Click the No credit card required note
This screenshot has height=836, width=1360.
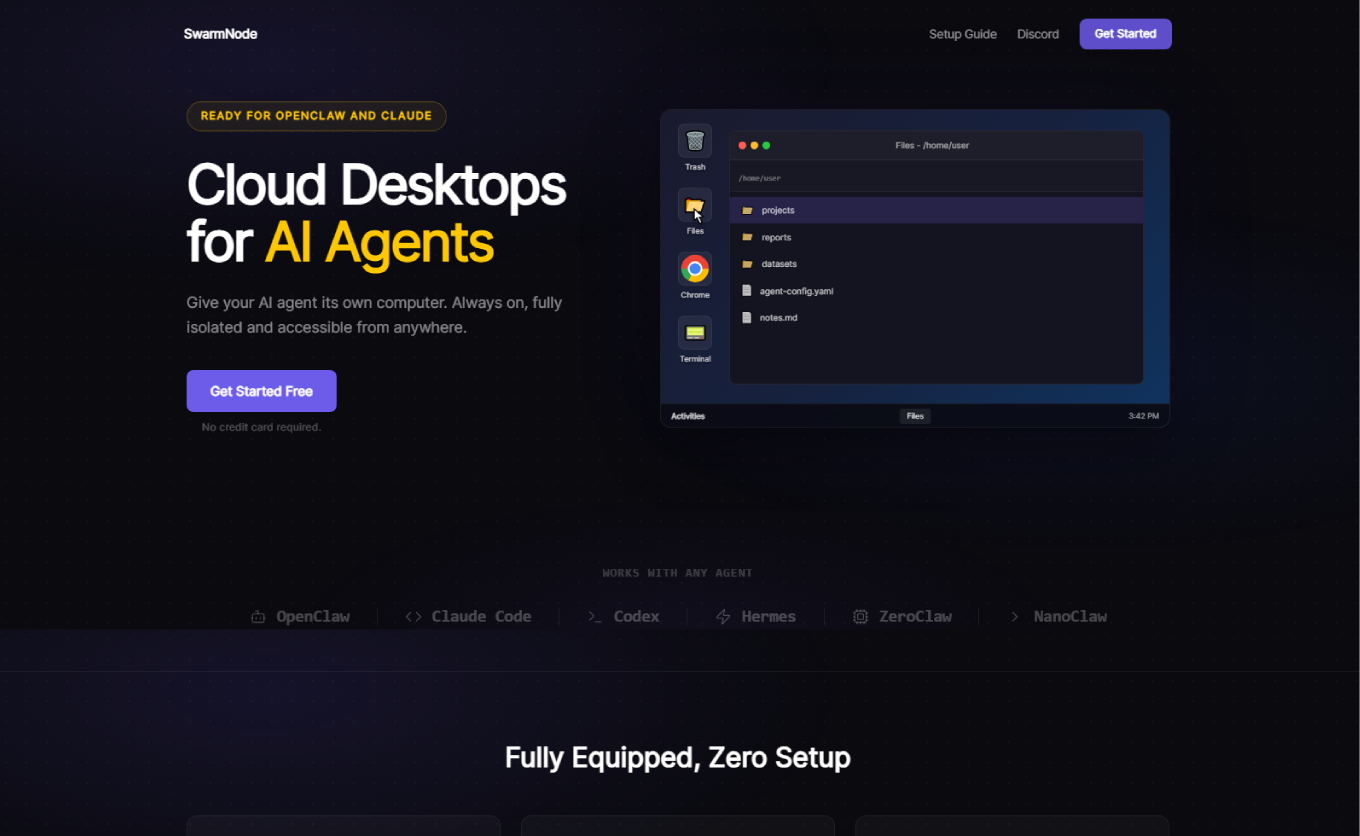(x=261, y=427)
